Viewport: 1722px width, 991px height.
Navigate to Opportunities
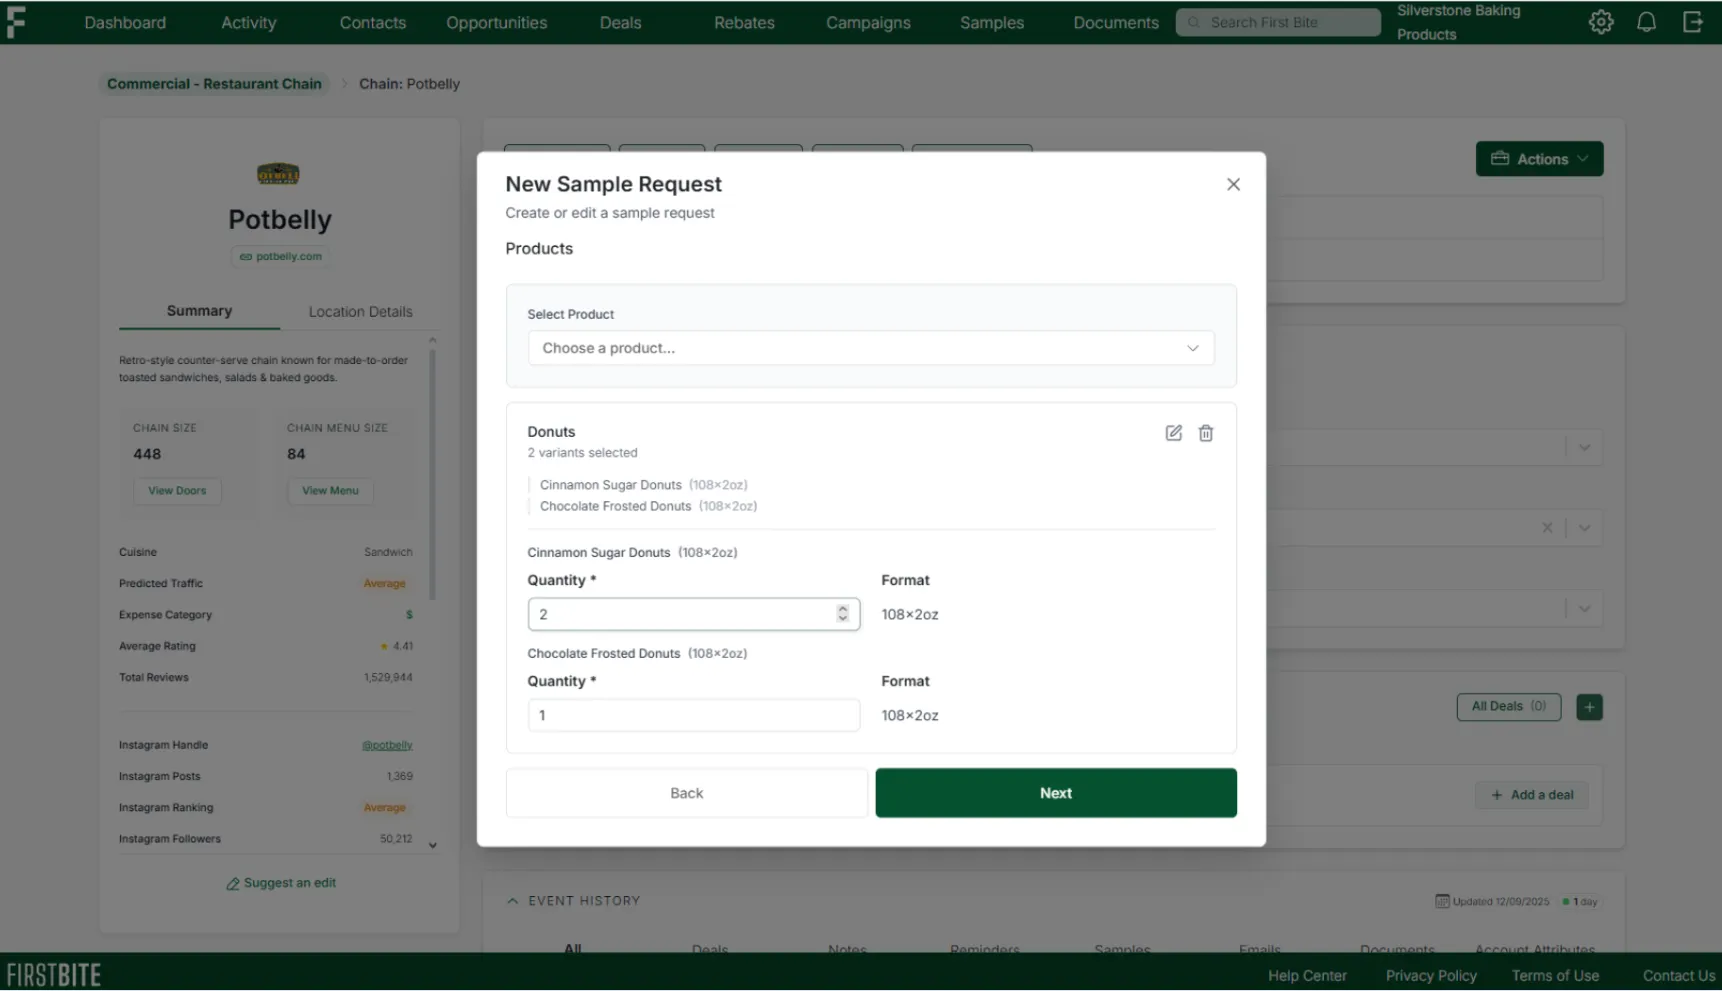coord(497,22)
